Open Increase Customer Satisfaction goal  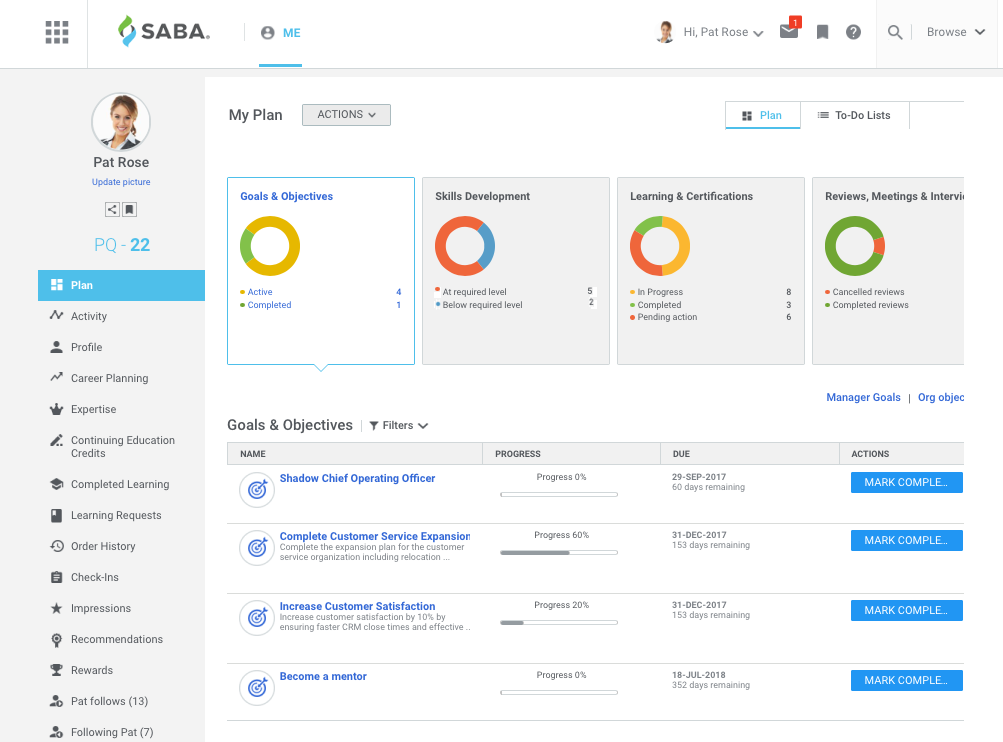pos(357,606)
